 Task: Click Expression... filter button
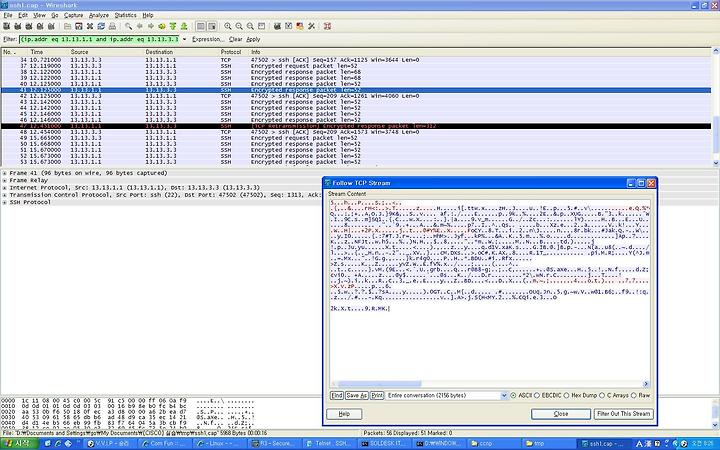click(x=208, y=39)
